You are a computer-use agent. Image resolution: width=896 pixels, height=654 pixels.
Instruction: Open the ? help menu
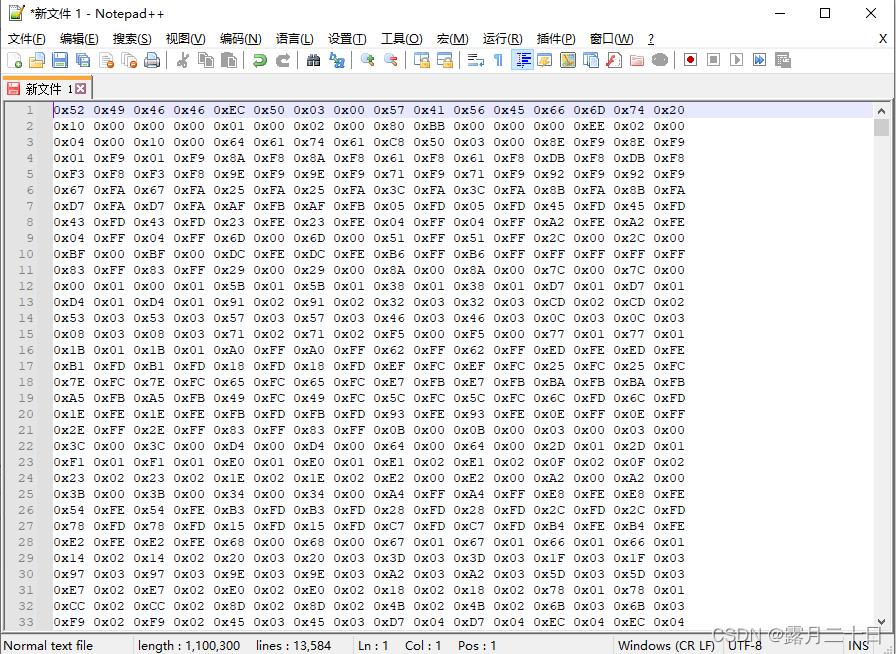651,39
